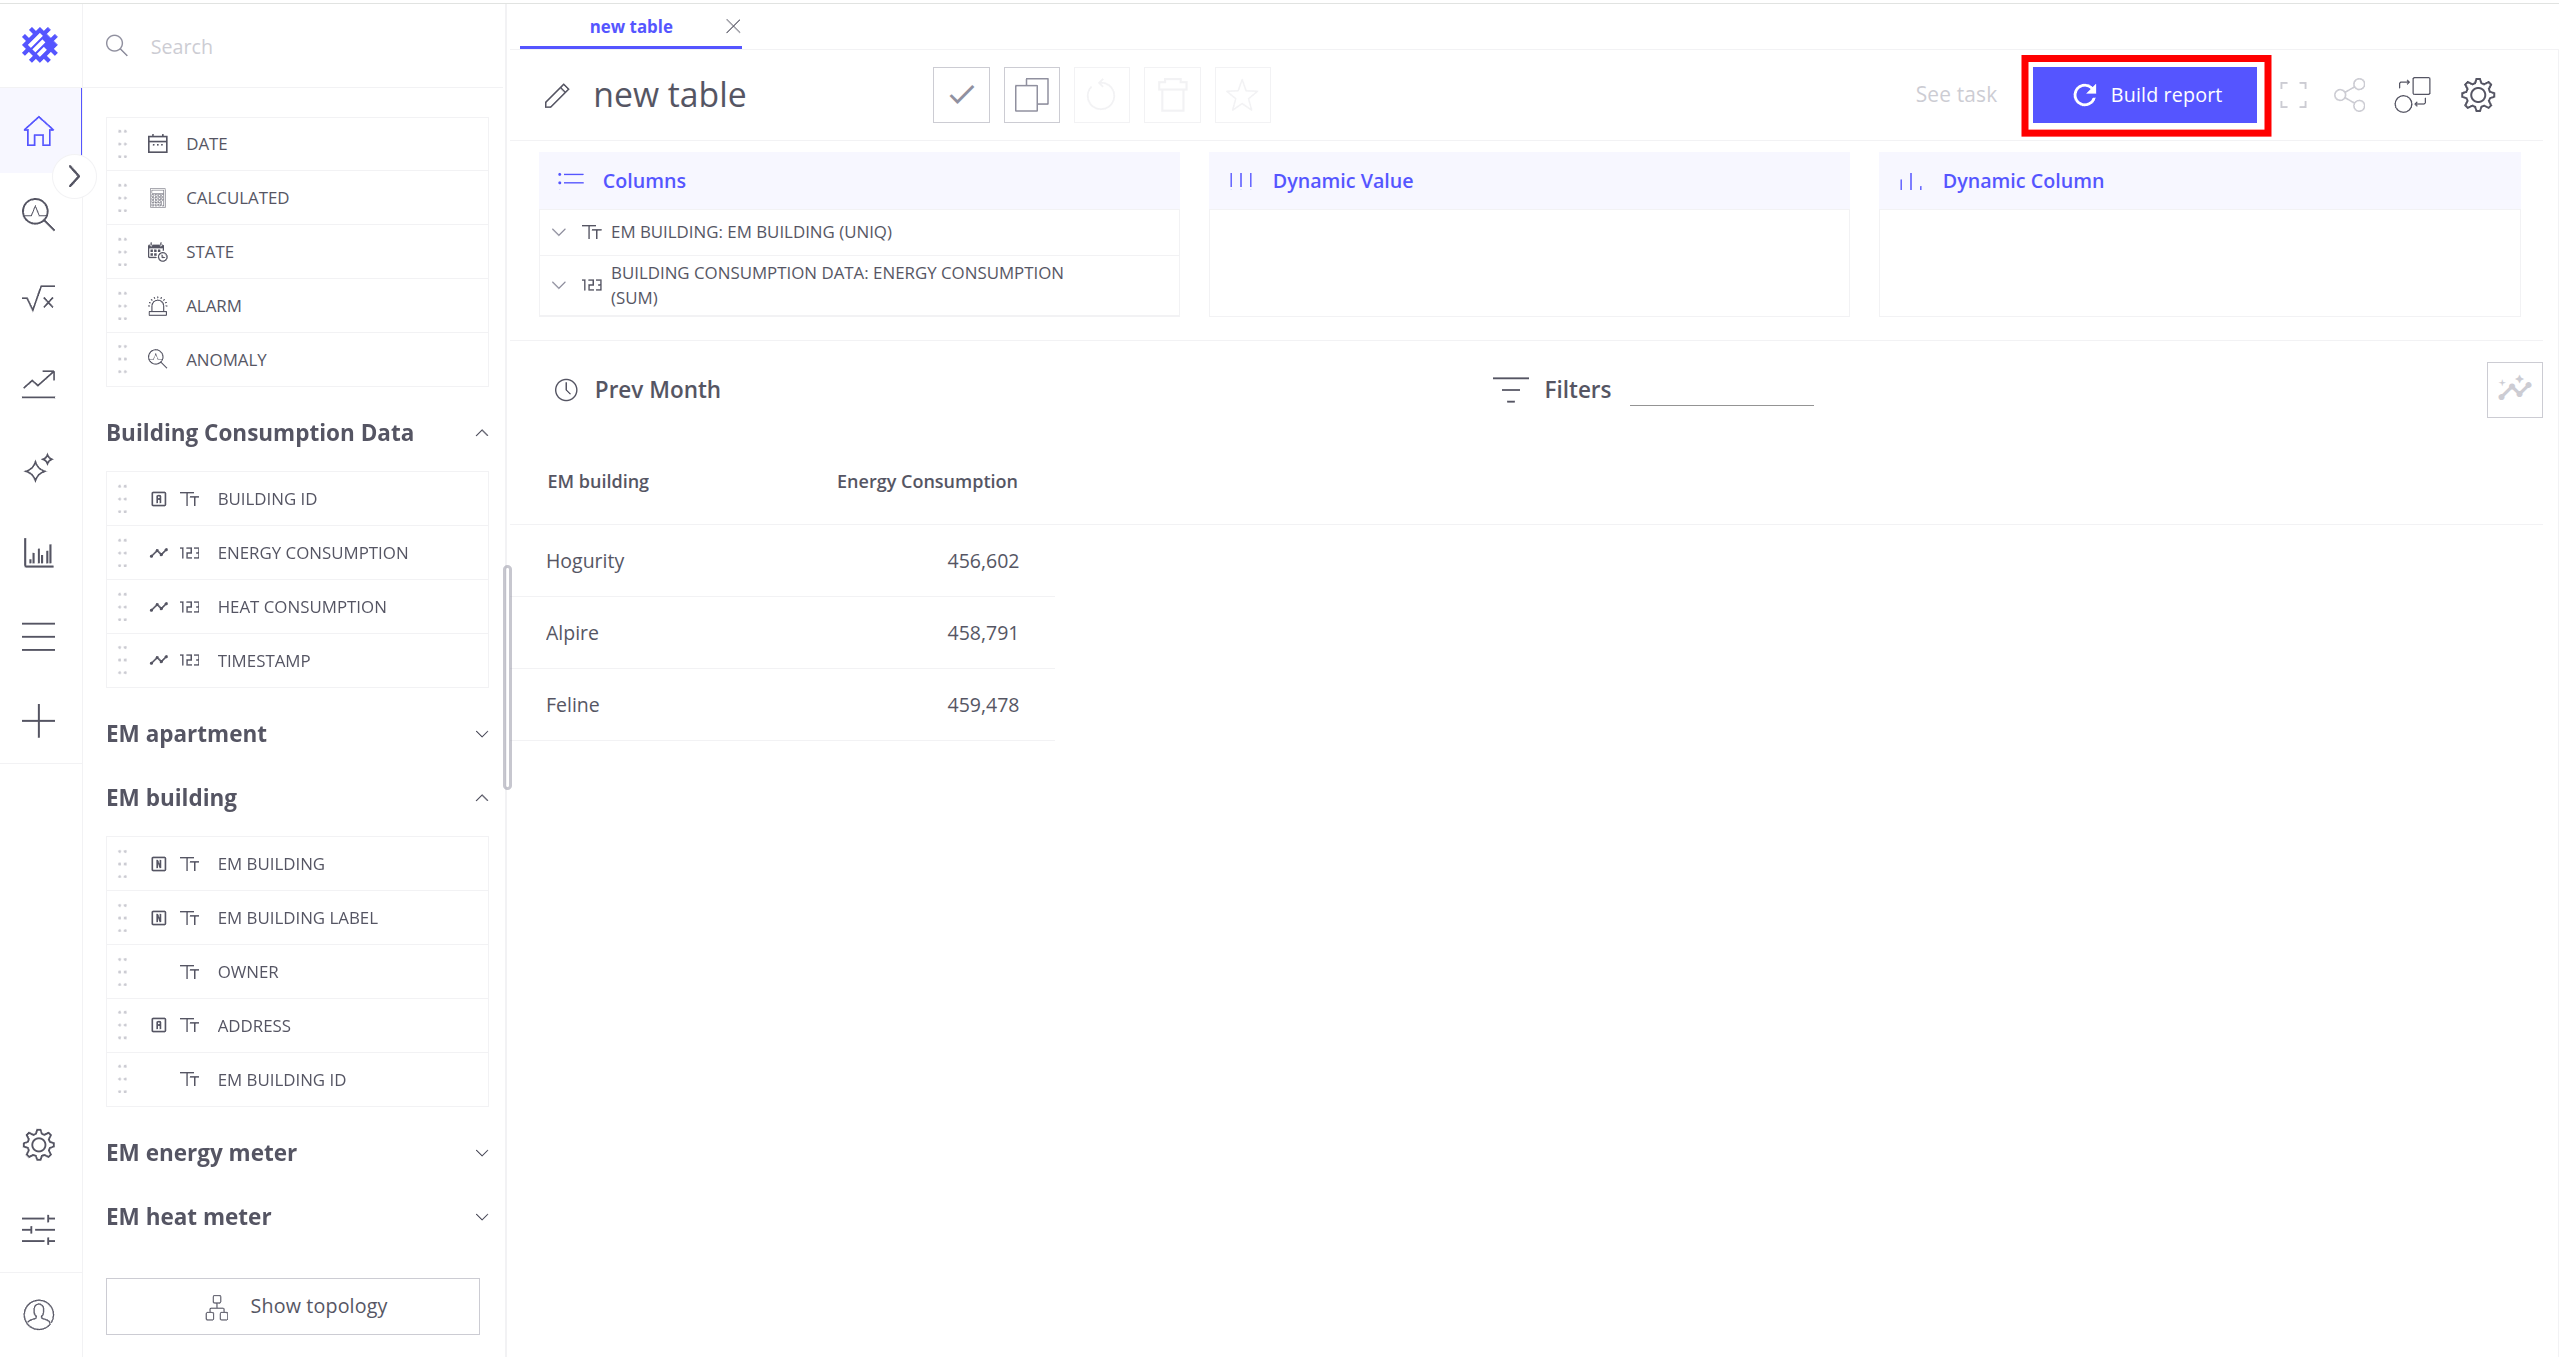Expand the left sidebar arrow
2559x1357 pixels.
point(73,177)
